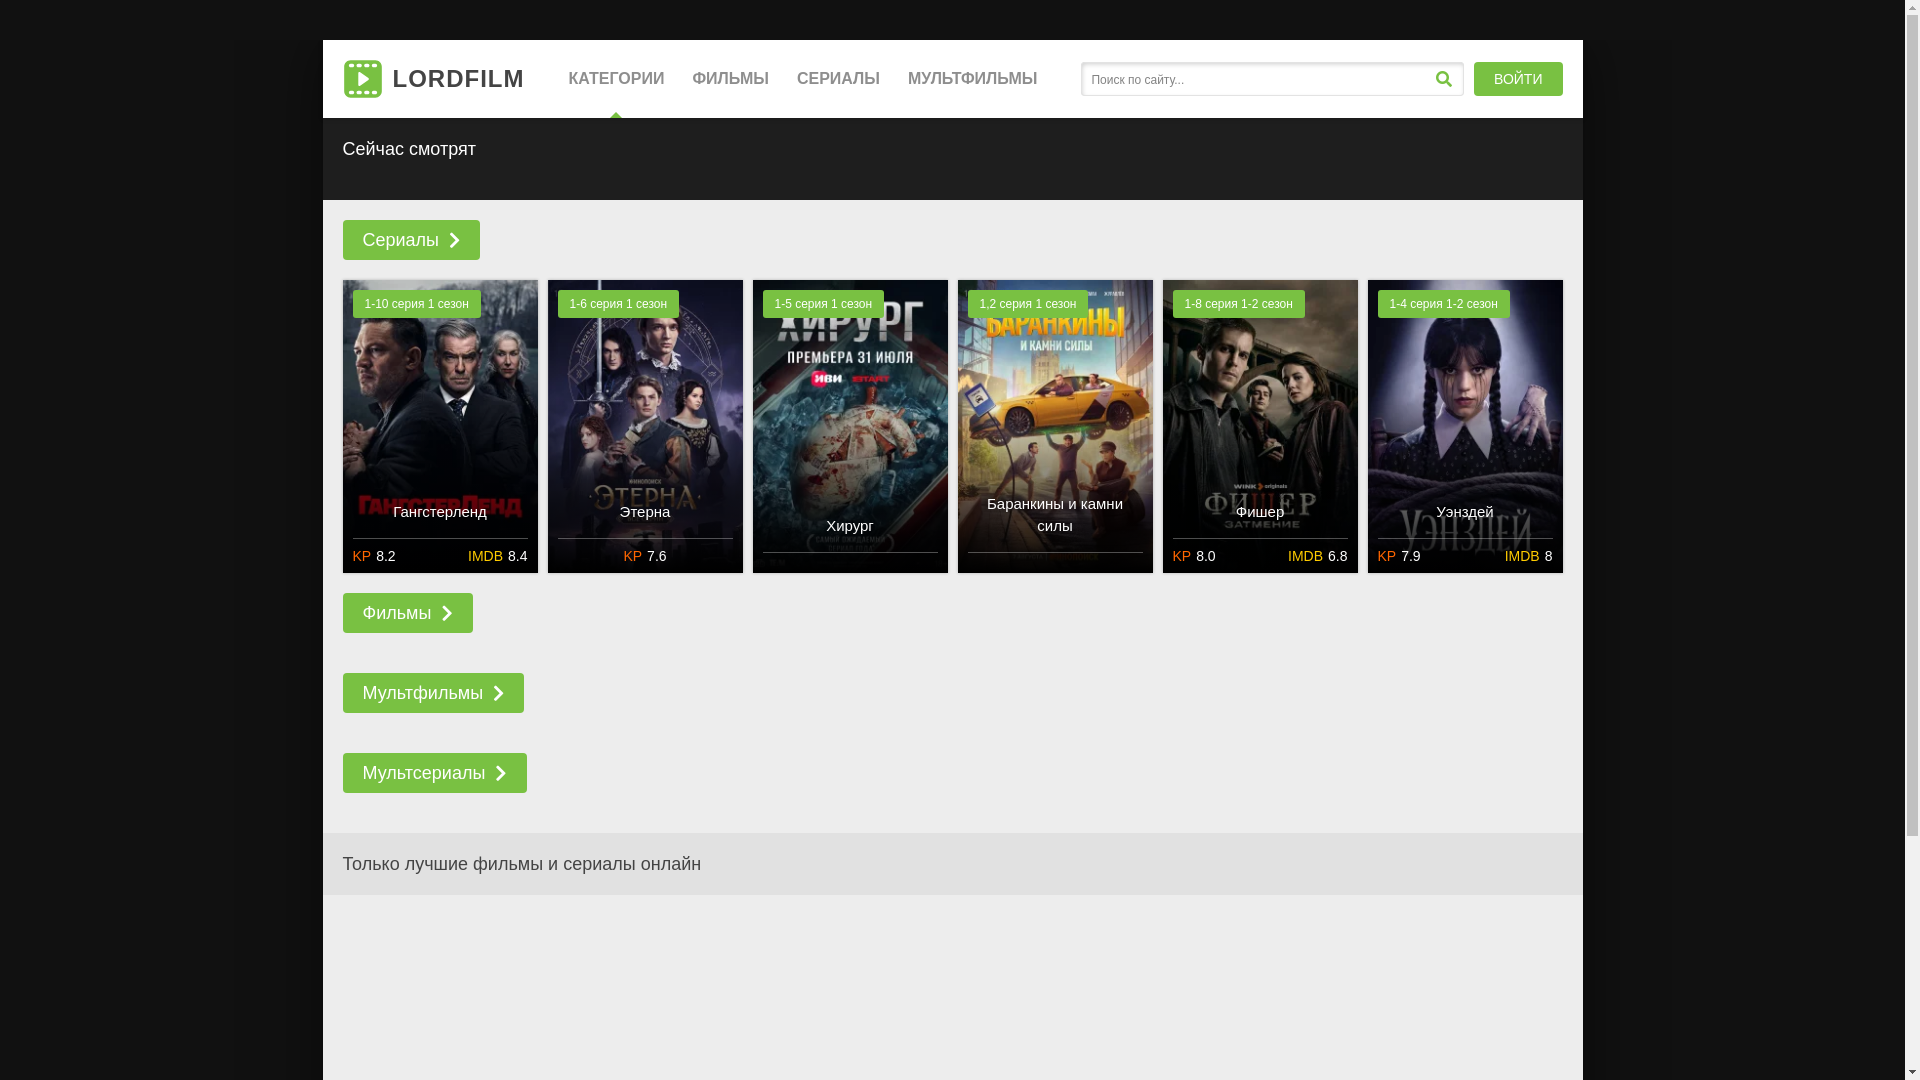This screenshot has height=1080, width=1920.
Task: Click the Гангстерленд title text
Action: (440, 512)
